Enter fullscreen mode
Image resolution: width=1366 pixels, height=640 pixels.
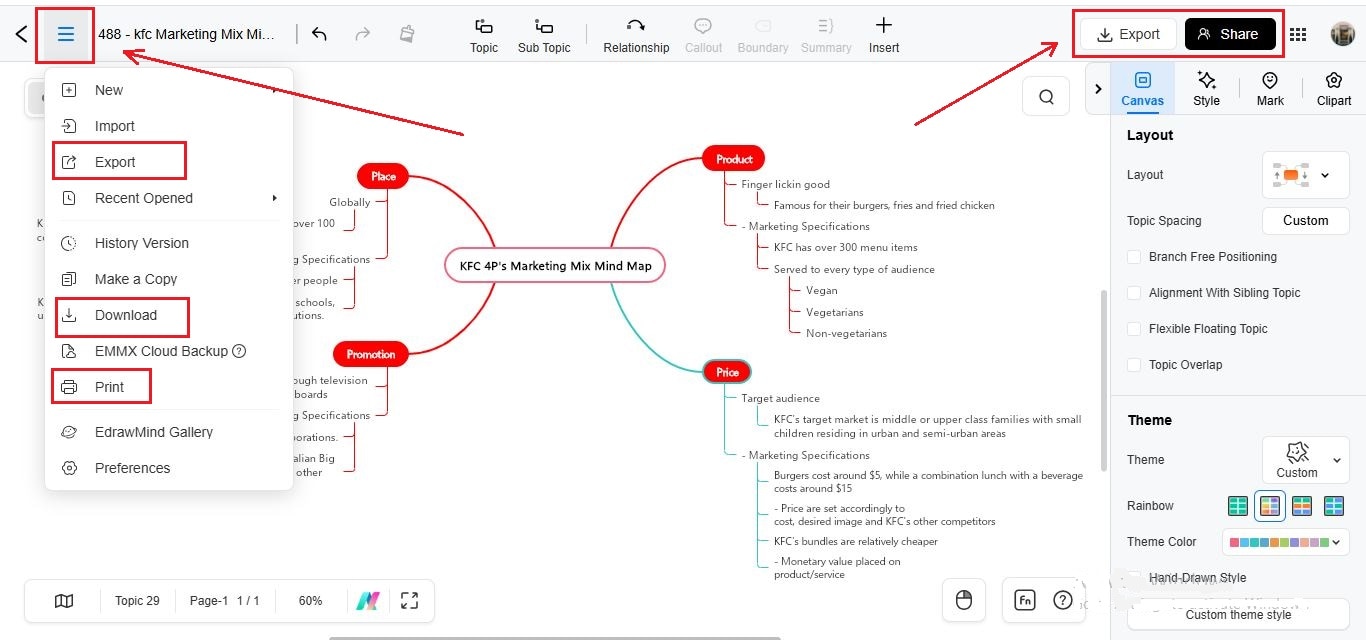[409, 601]
